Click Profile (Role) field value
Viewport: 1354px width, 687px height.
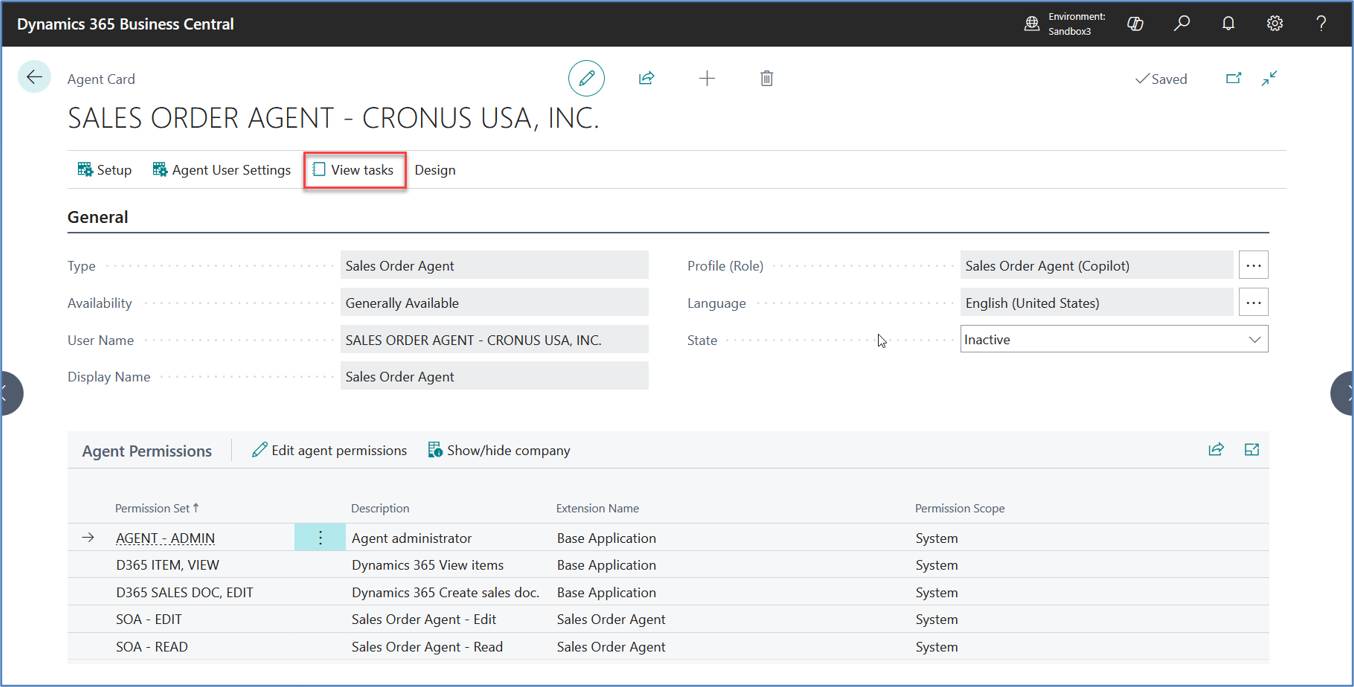[x=1096, y=265]
